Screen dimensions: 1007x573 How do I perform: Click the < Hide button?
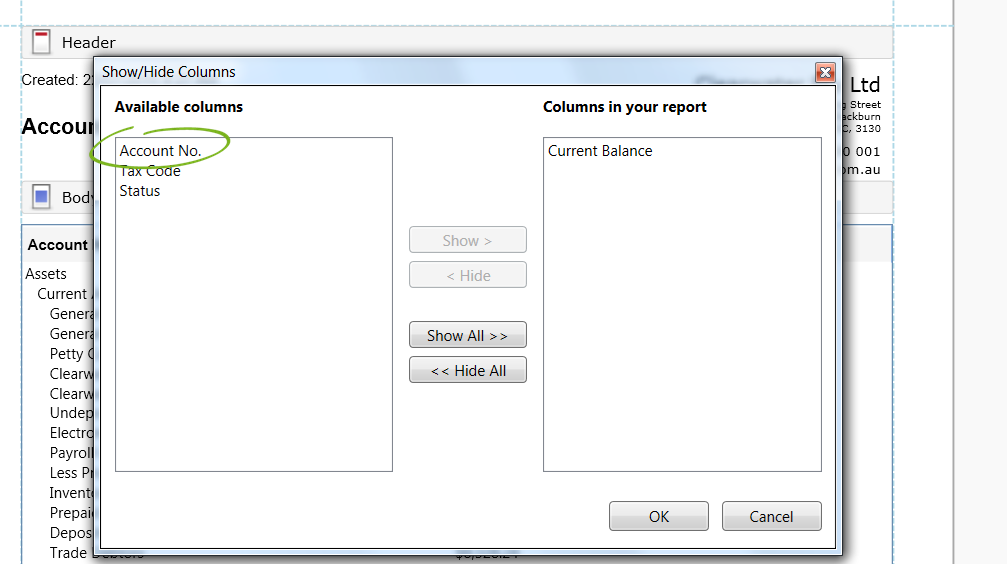tap(467, 276)
